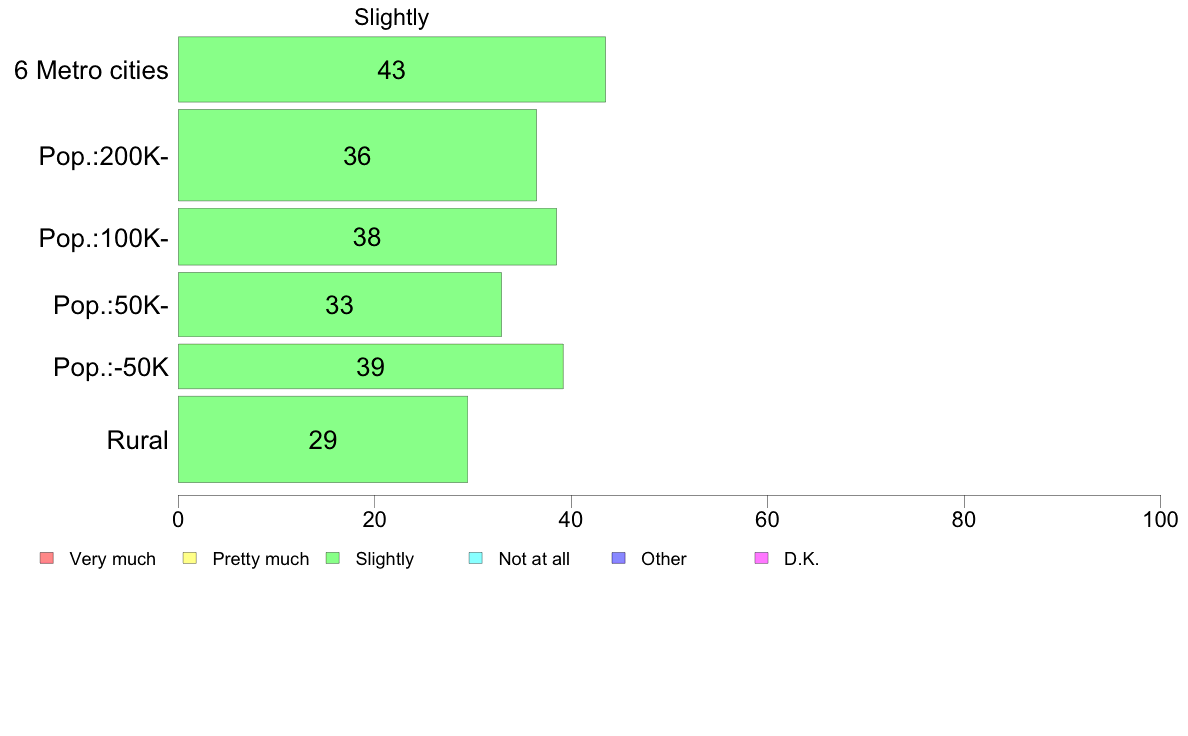Click the 100 tick on the x-axis
1188x736 pixels.
click(1160, 519)
